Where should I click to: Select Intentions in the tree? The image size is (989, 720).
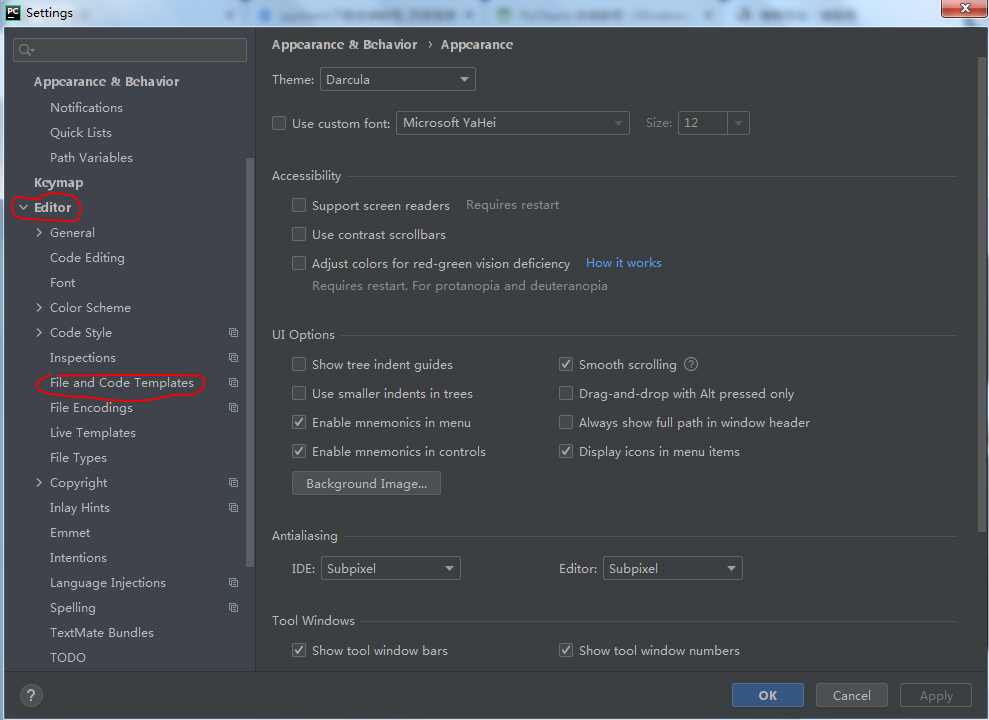[78, 557]
